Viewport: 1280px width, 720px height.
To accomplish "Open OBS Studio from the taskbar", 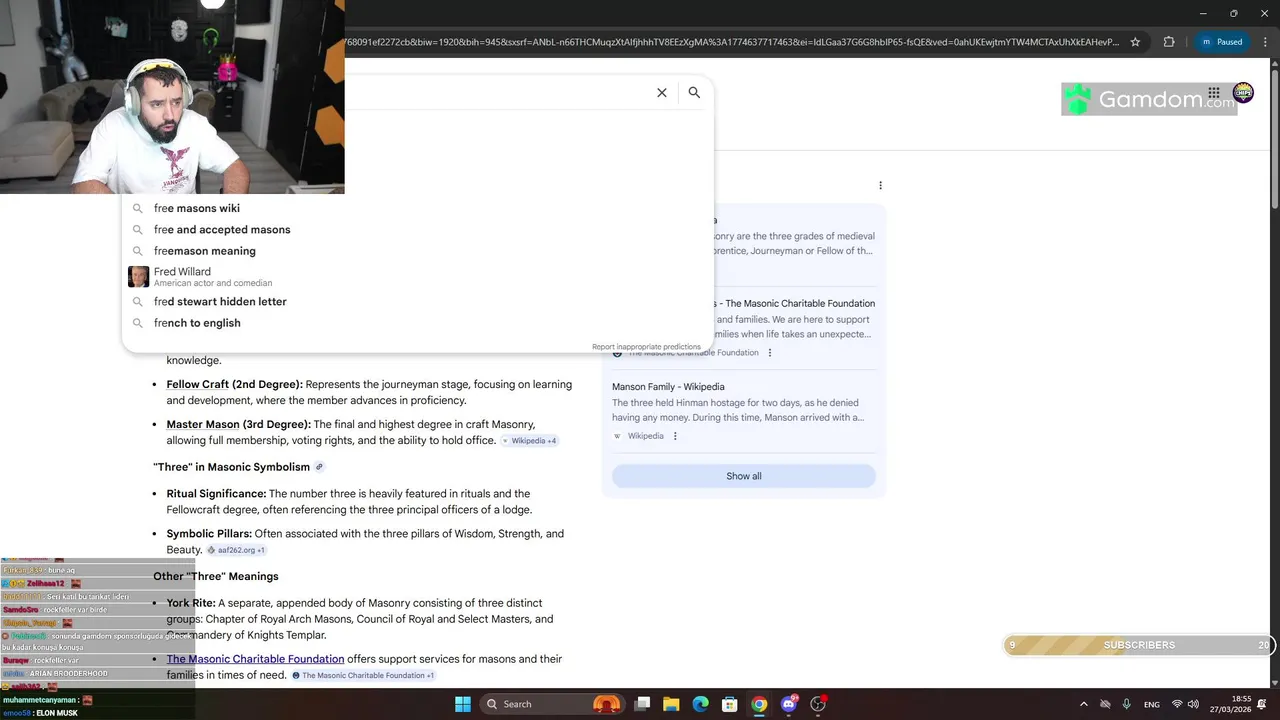I will click(x=818, y=704).
